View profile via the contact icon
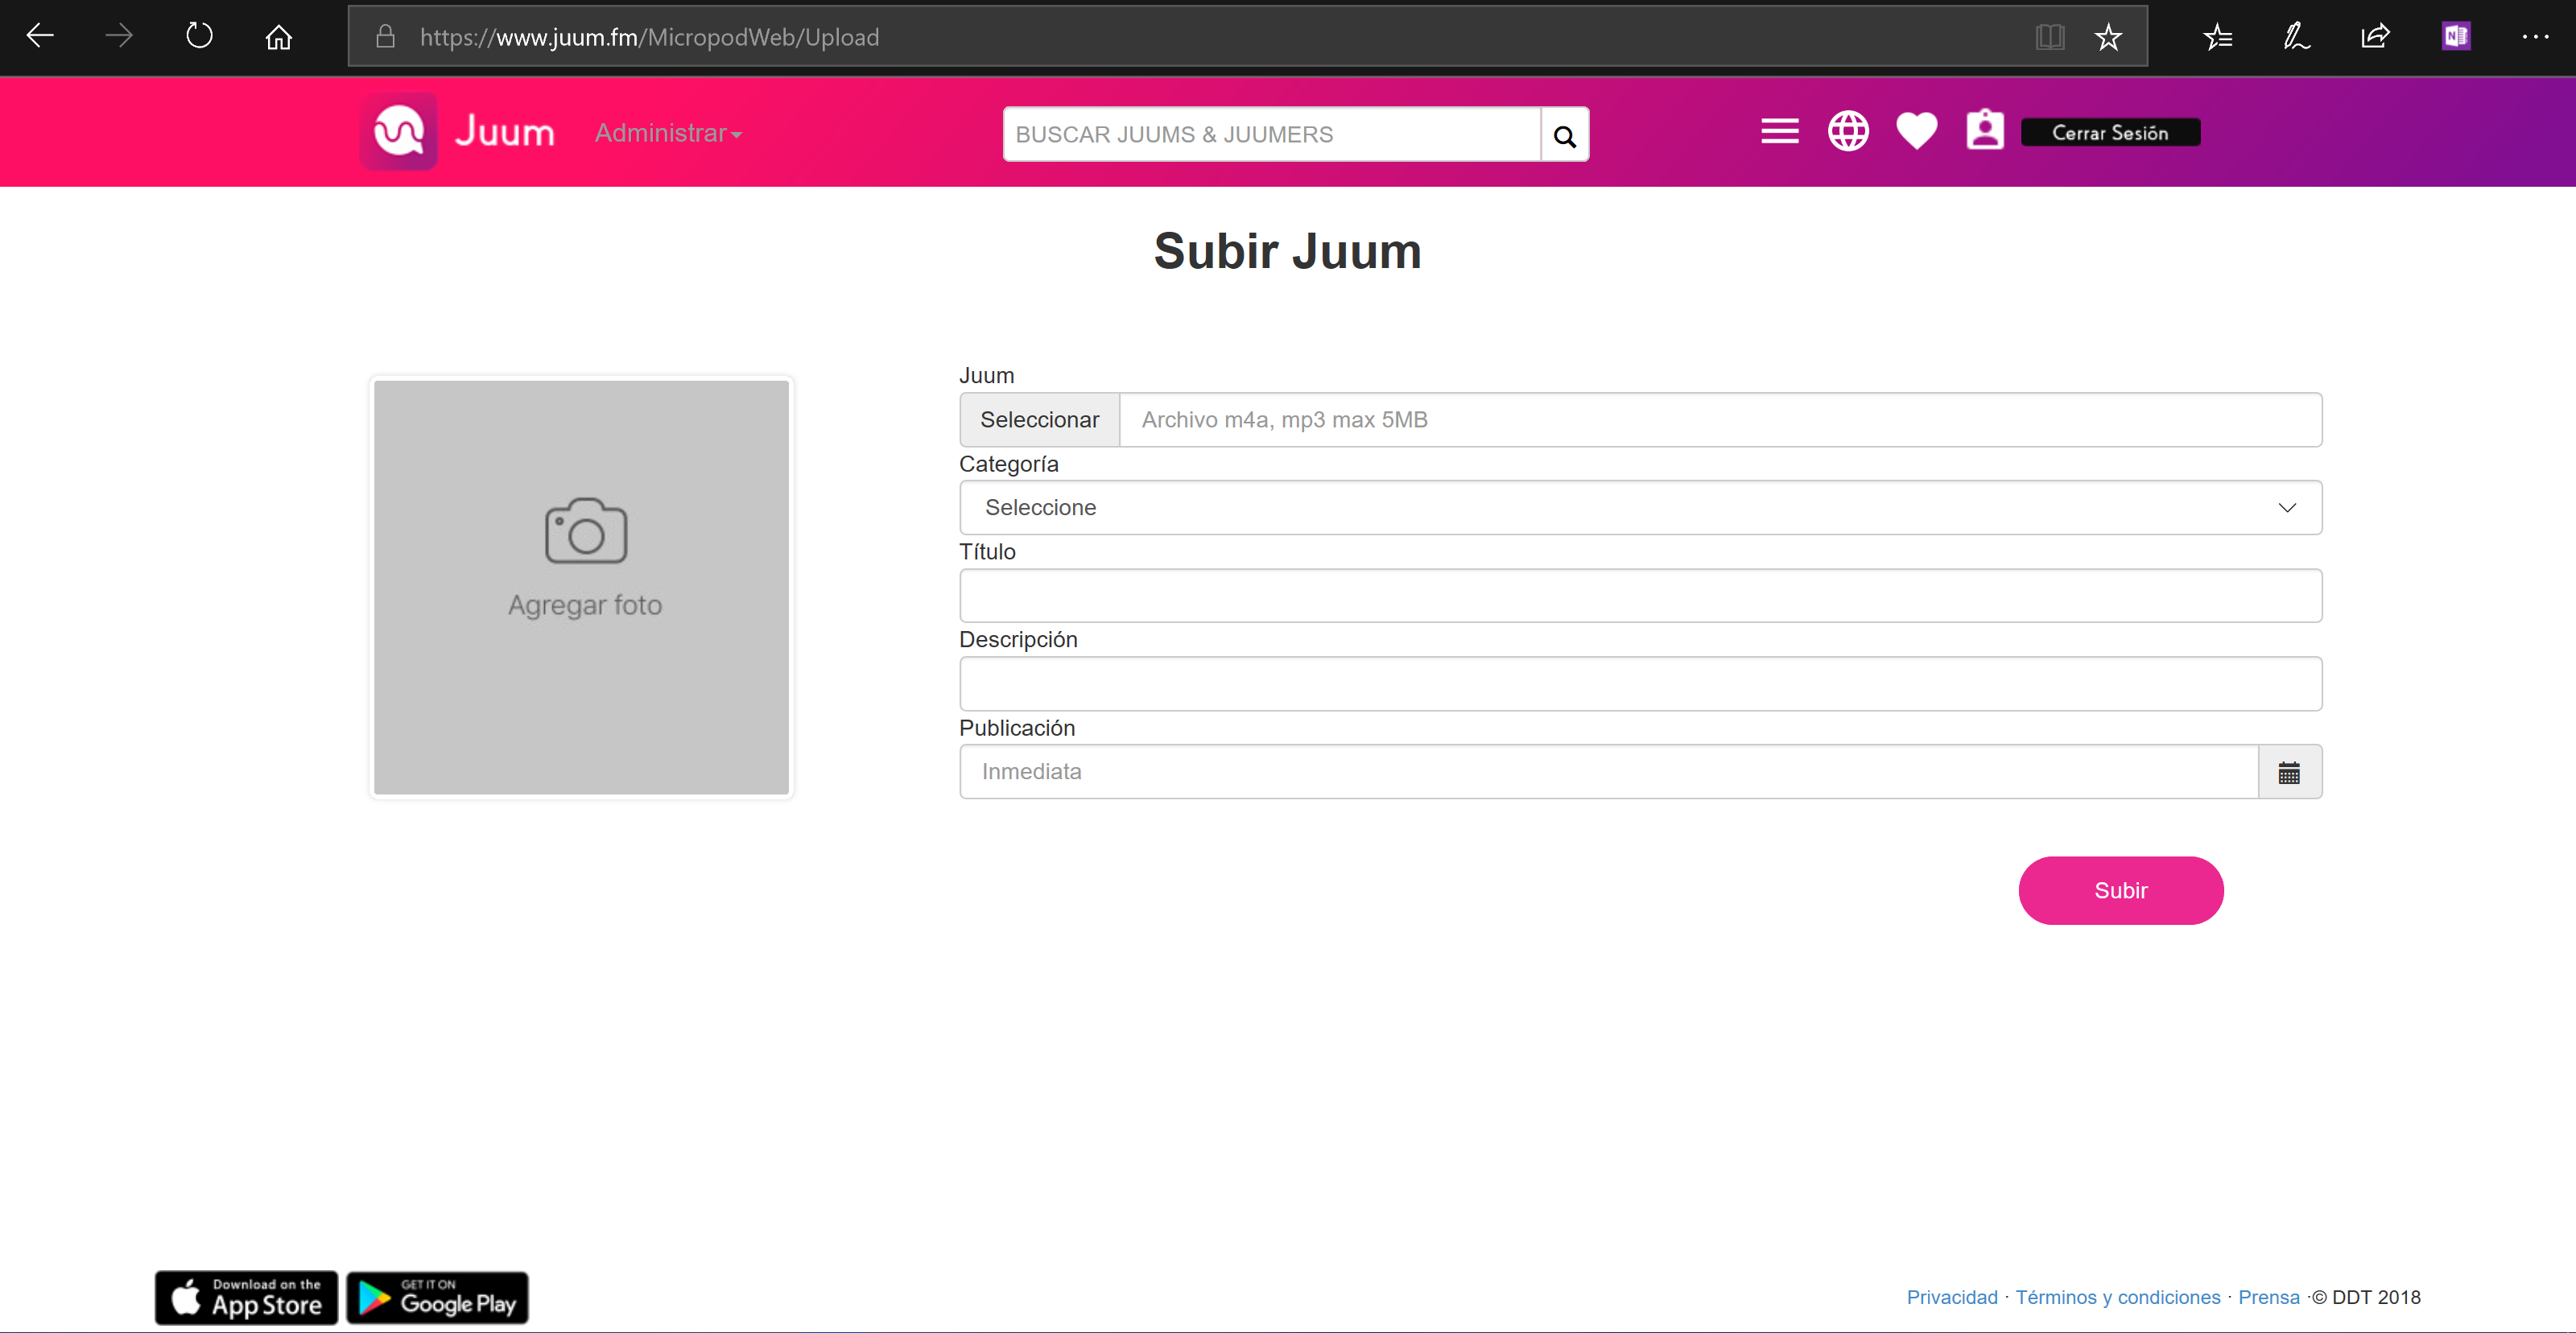The width and height of the screenshot is (2576, 1333). click(1984, 131)
